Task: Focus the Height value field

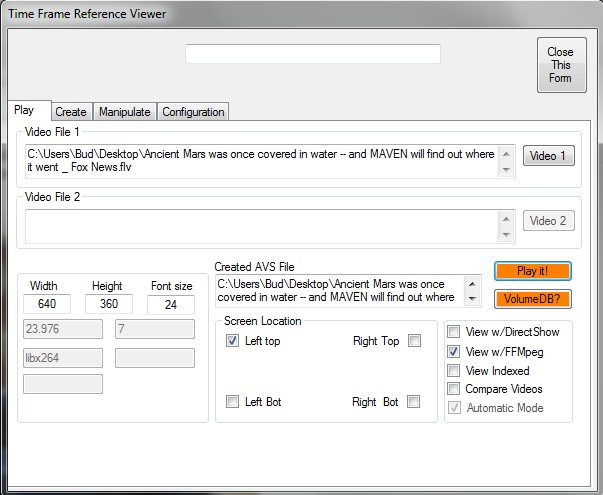Action: point(108,304)
